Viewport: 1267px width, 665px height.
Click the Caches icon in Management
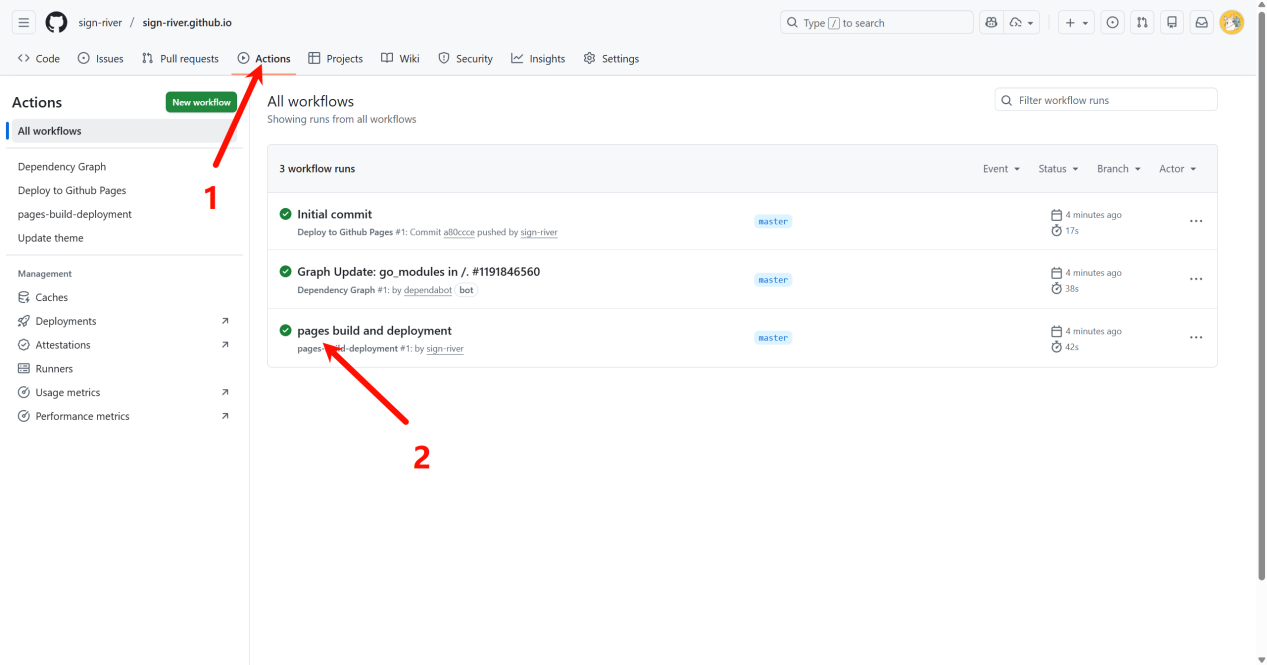point(24,297)
